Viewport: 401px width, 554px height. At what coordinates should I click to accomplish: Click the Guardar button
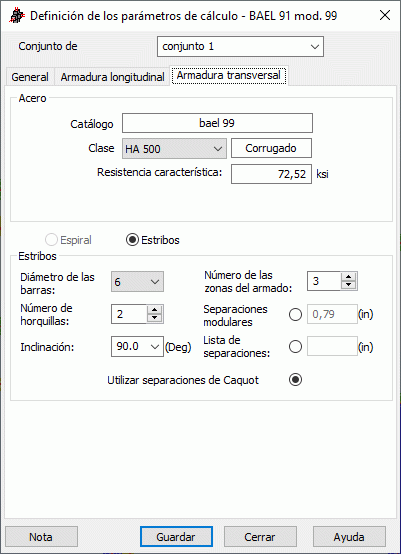tap(176, 537)
